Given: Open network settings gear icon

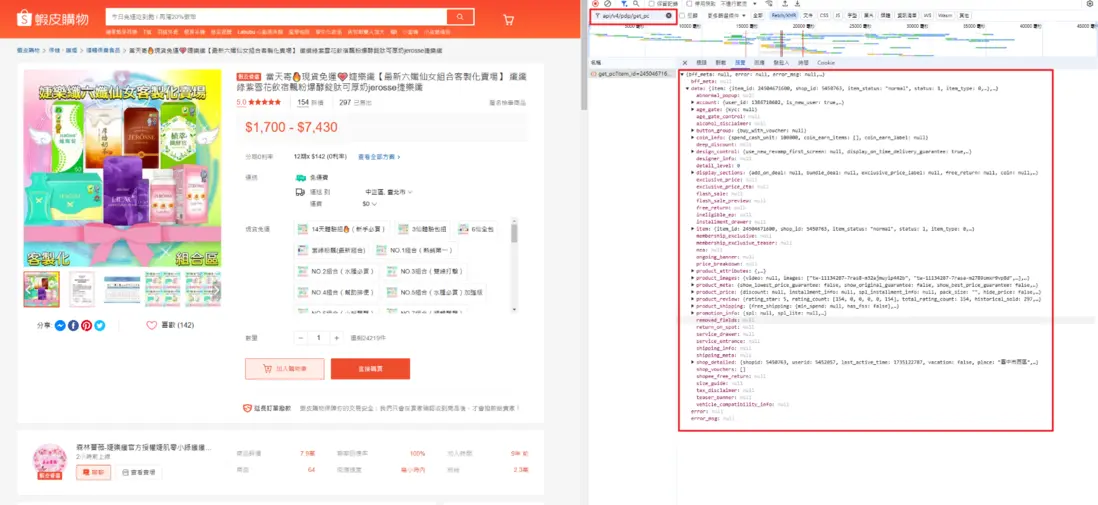Looking at the screenshot, I should click(x=1090, y=4).
